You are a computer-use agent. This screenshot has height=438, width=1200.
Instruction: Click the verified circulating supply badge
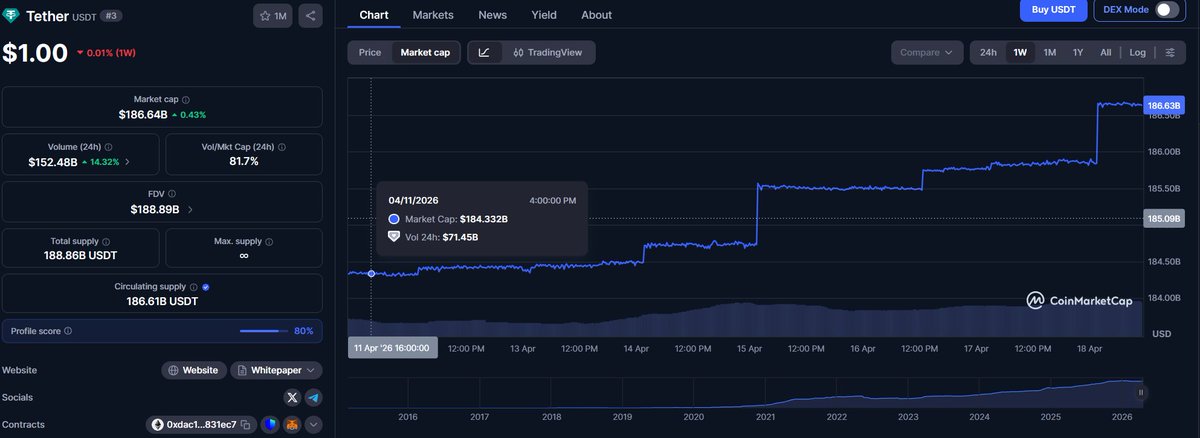pyautogui.click(x=206, y=287)
